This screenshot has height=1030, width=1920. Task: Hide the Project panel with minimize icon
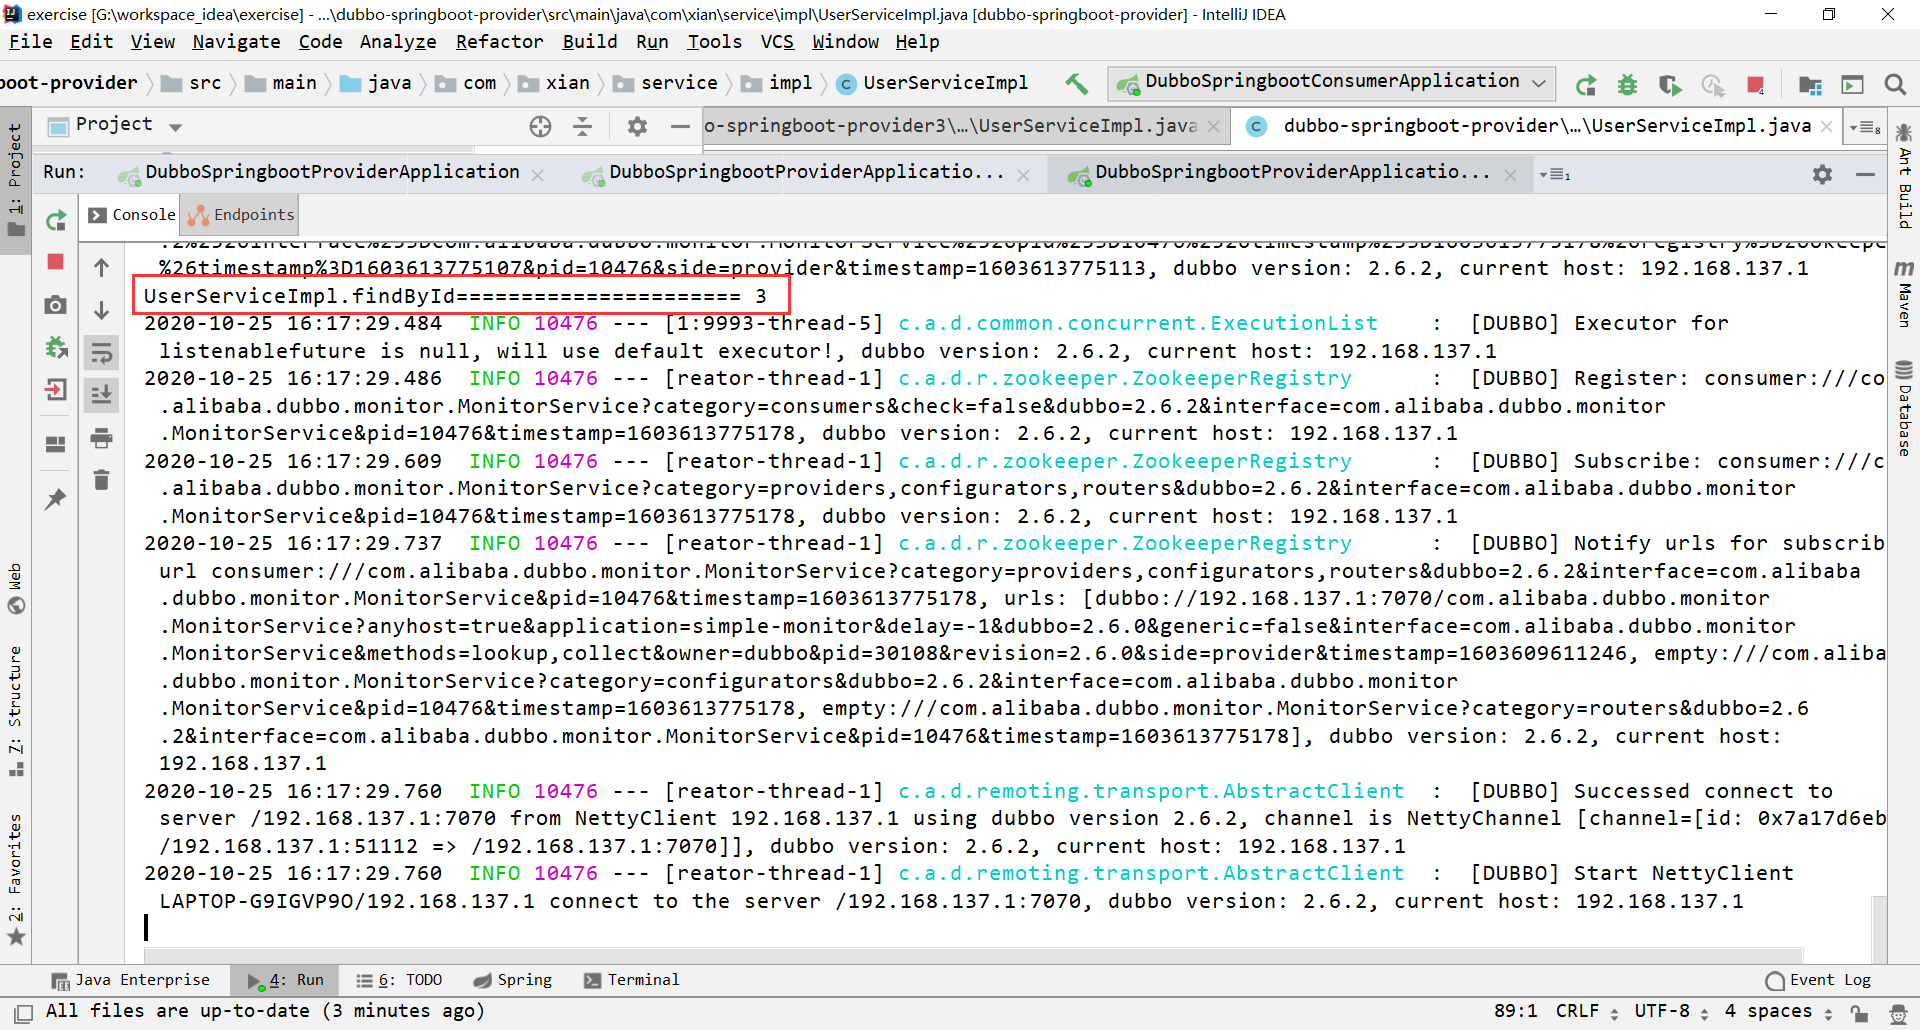click(680, 126)
